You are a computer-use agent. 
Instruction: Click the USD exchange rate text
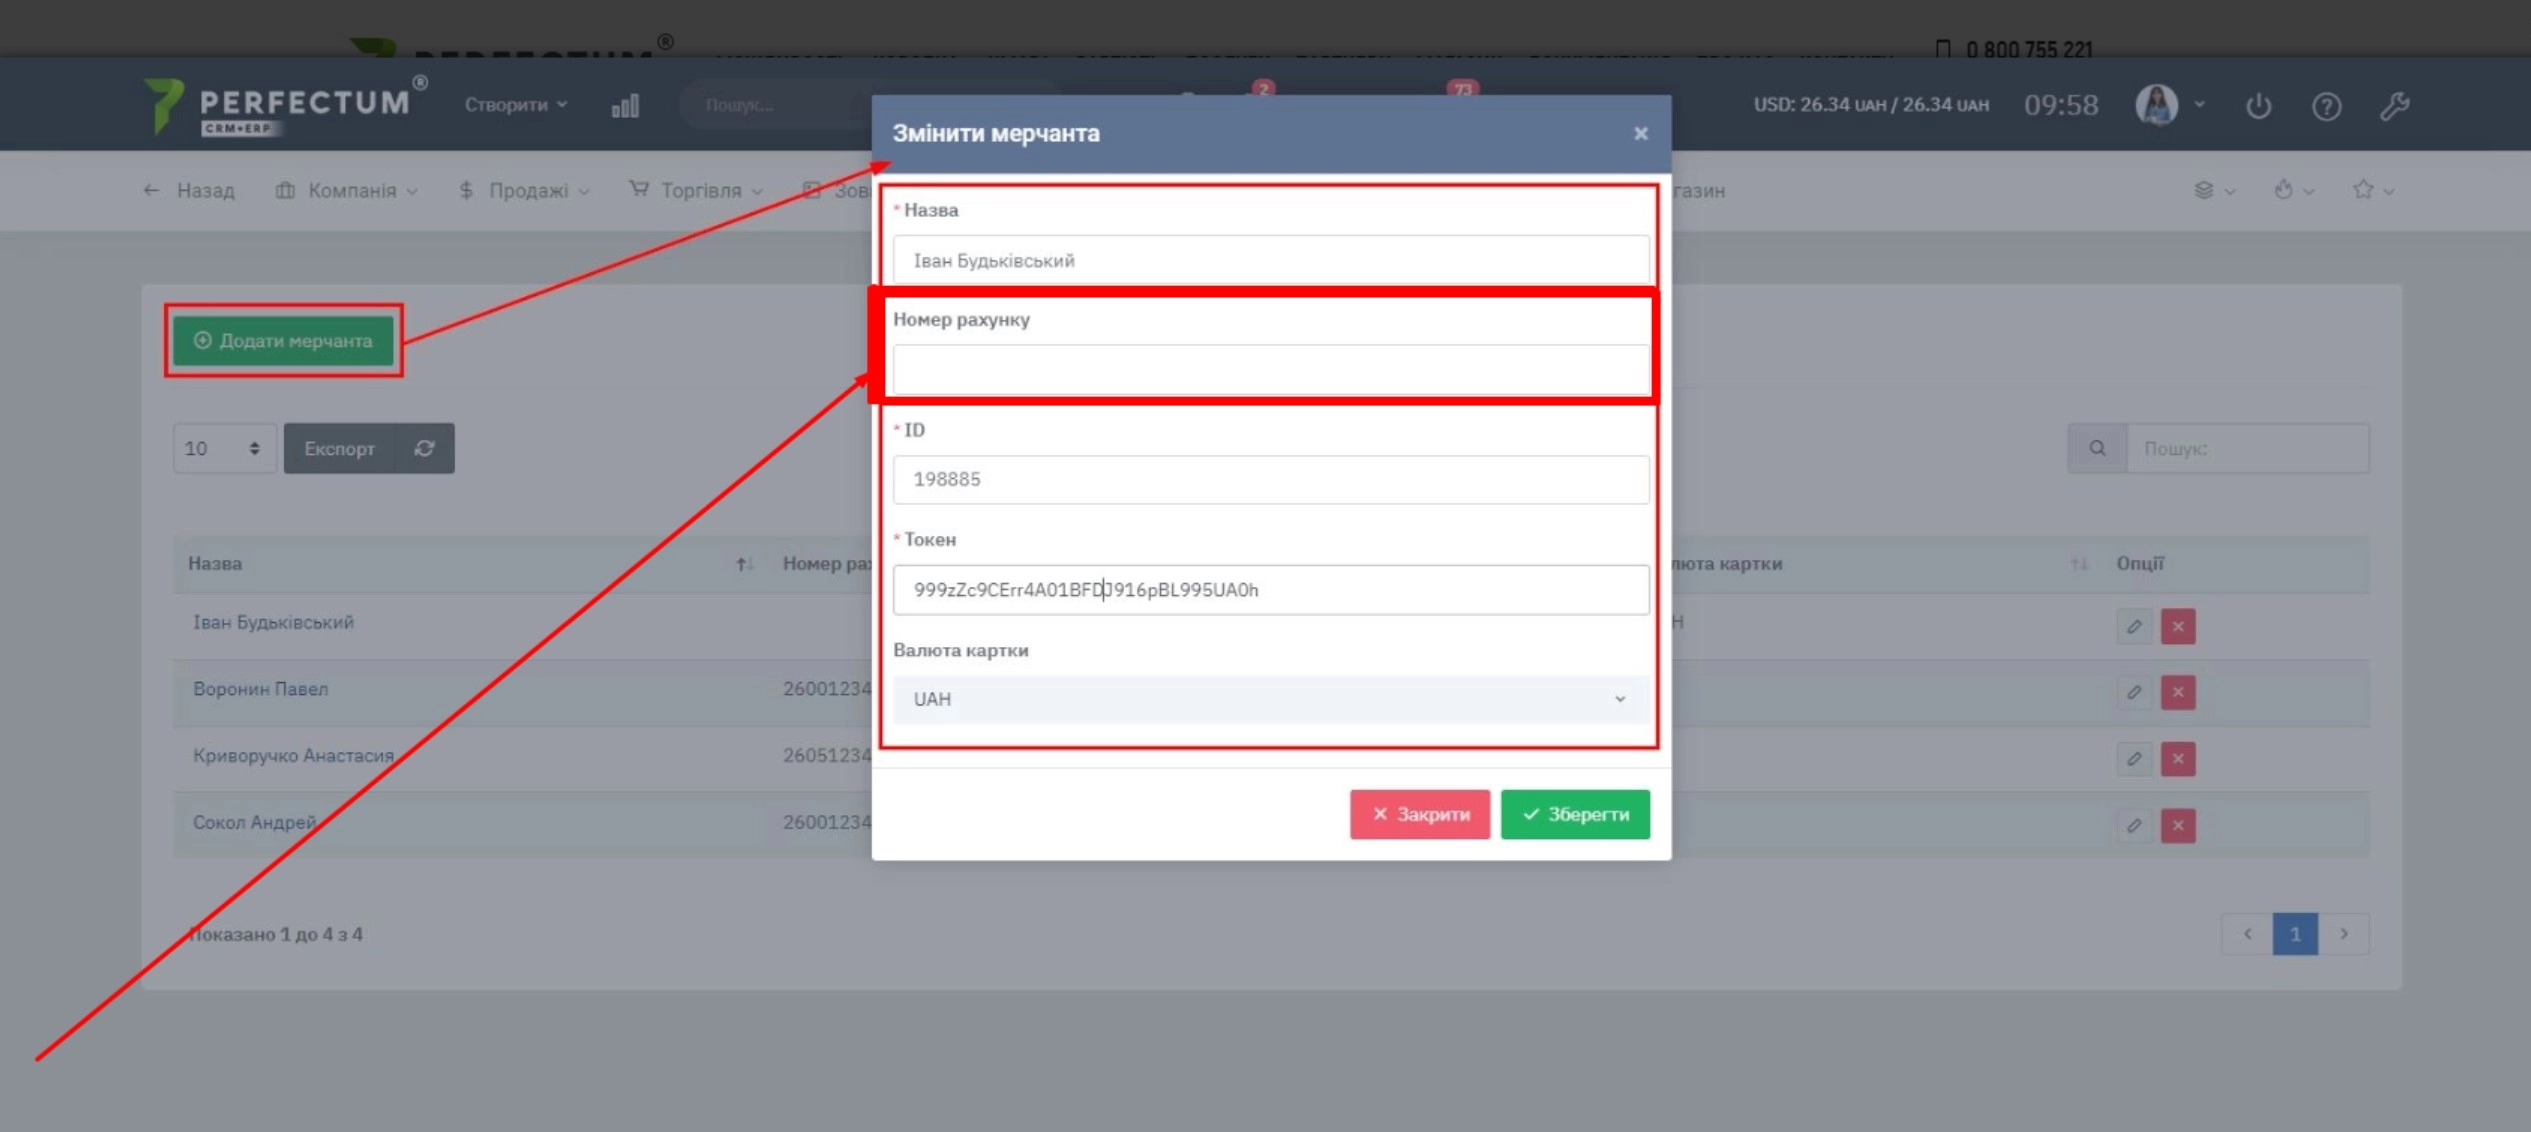[x=1870, y=105]
